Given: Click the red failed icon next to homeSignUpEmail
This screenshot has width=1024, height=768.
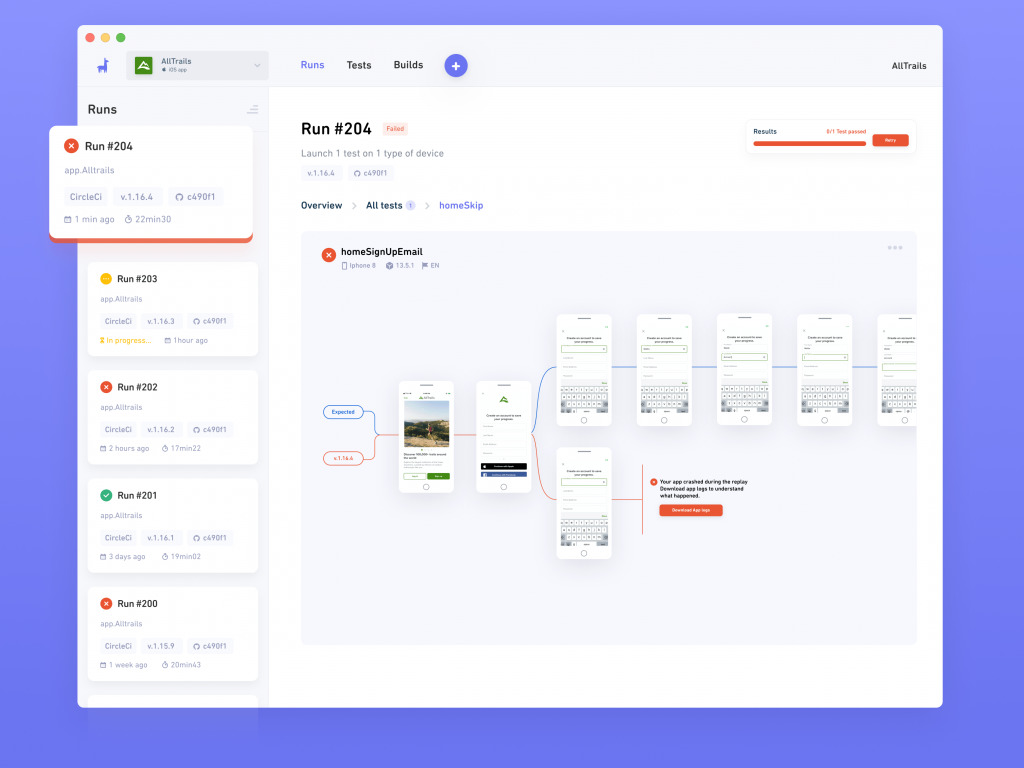Looking at the screenshot, I should (x=328, y=255).
